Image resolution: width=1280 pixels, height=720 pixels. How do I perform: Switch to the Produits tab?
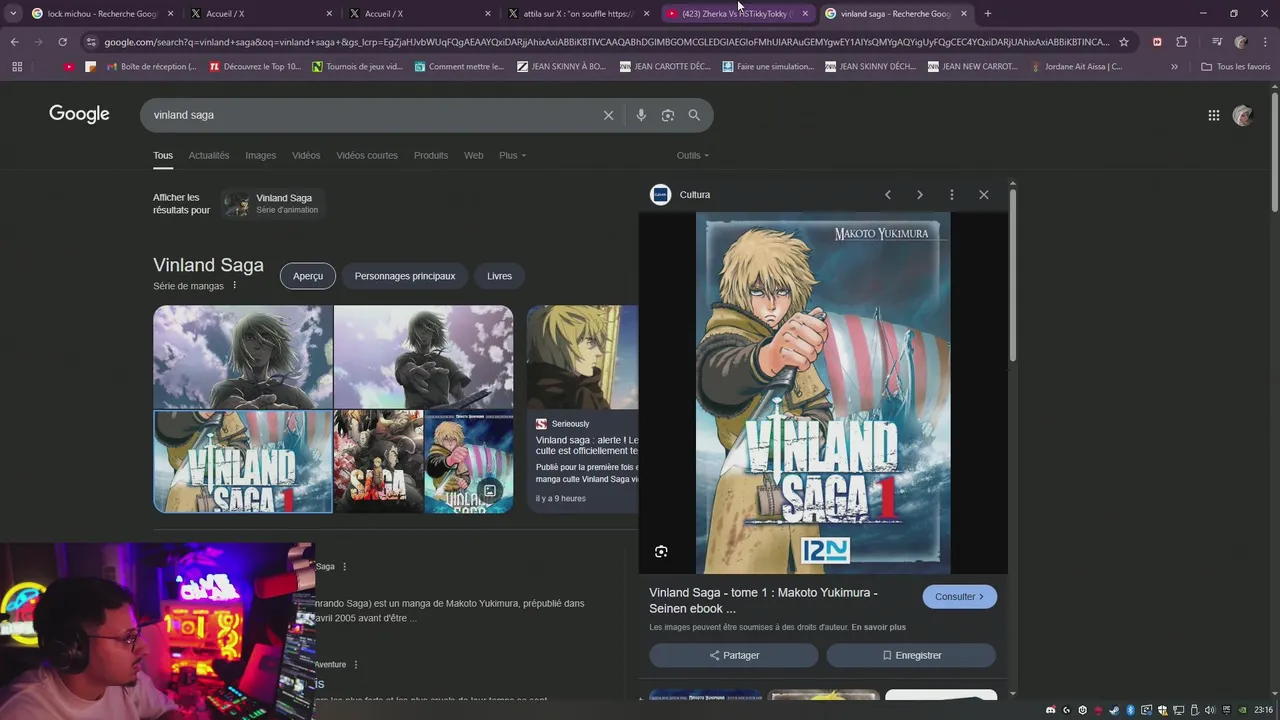[x=431, y=156]
